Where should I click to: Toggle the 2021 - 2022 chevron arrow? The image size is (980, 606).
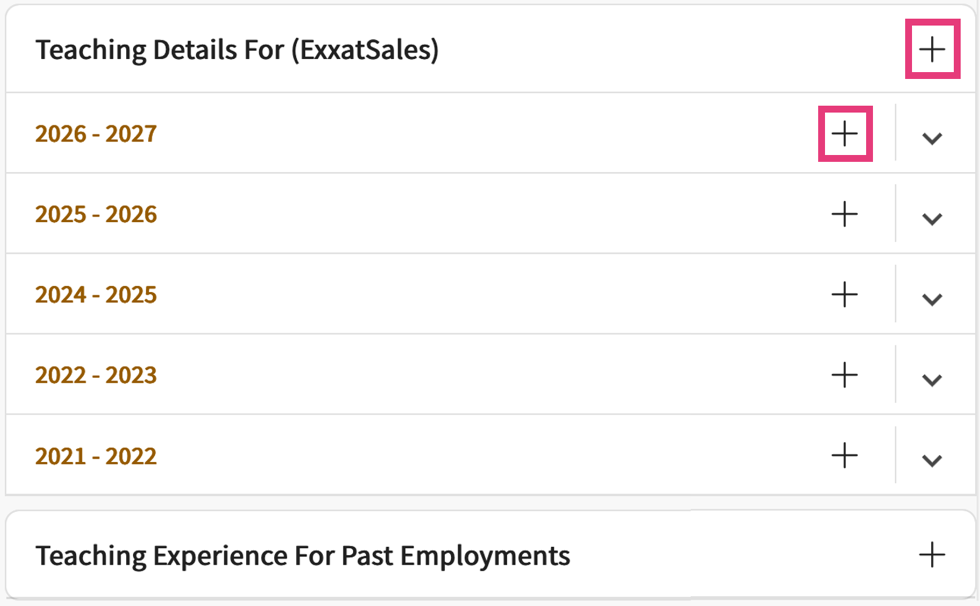(932, 460)
